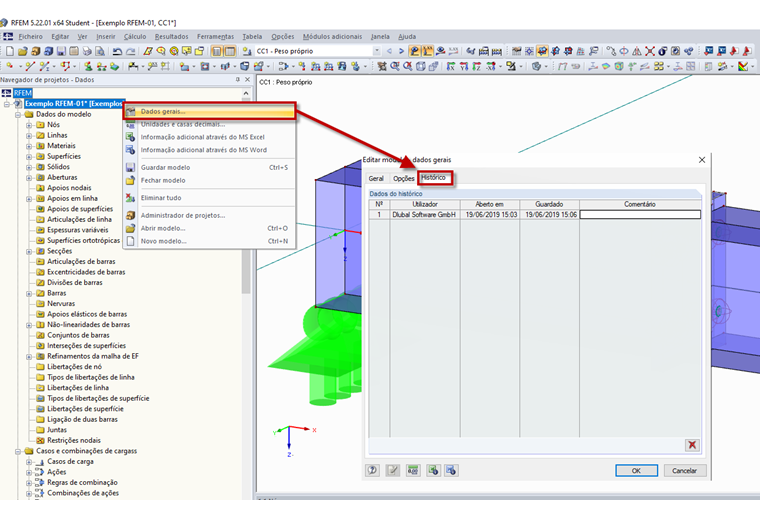Select Dados gerais... in context menu
Image resolution: width=760 pixels, height=516 pixels.
point(209,111)
